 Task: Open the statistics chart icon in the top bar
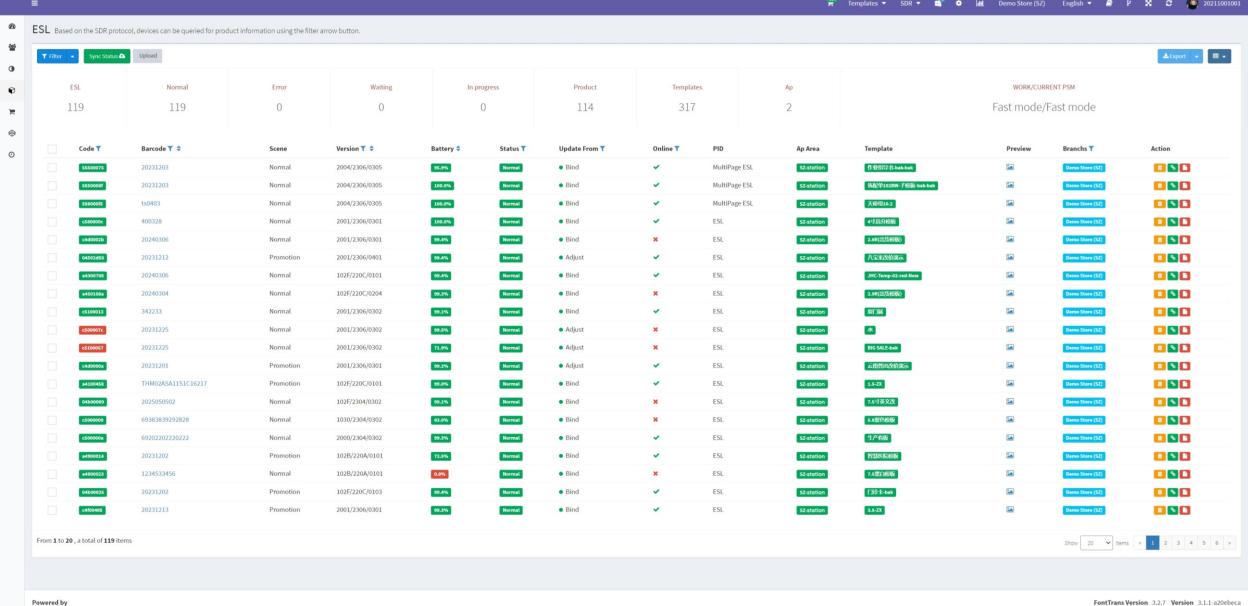(980, 6)
